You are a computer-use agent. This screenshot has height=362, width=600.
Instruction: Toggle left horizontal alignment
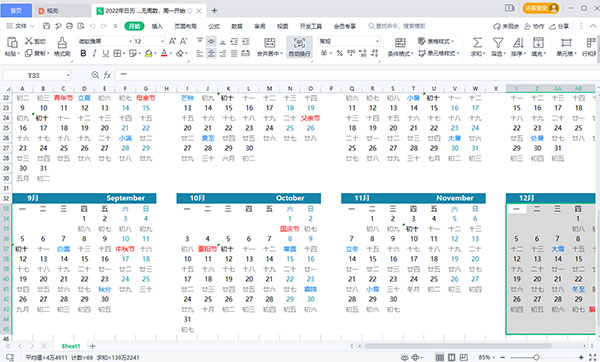click(x=200, y=53)
